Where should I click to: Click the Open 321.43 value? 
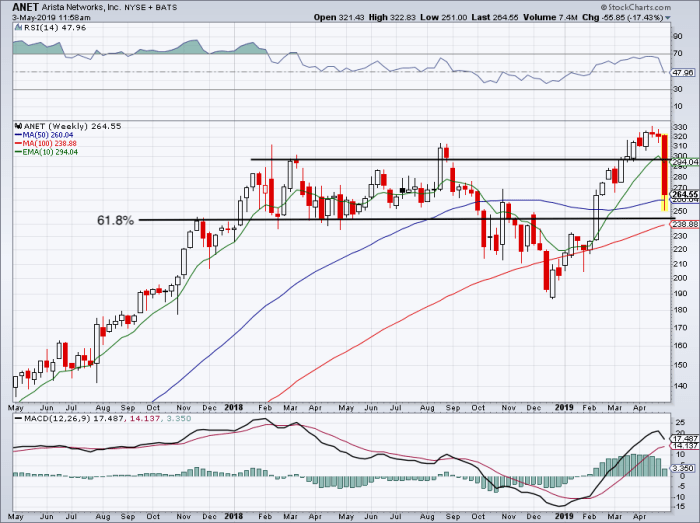pyautogui.click(x=339, y=17)
